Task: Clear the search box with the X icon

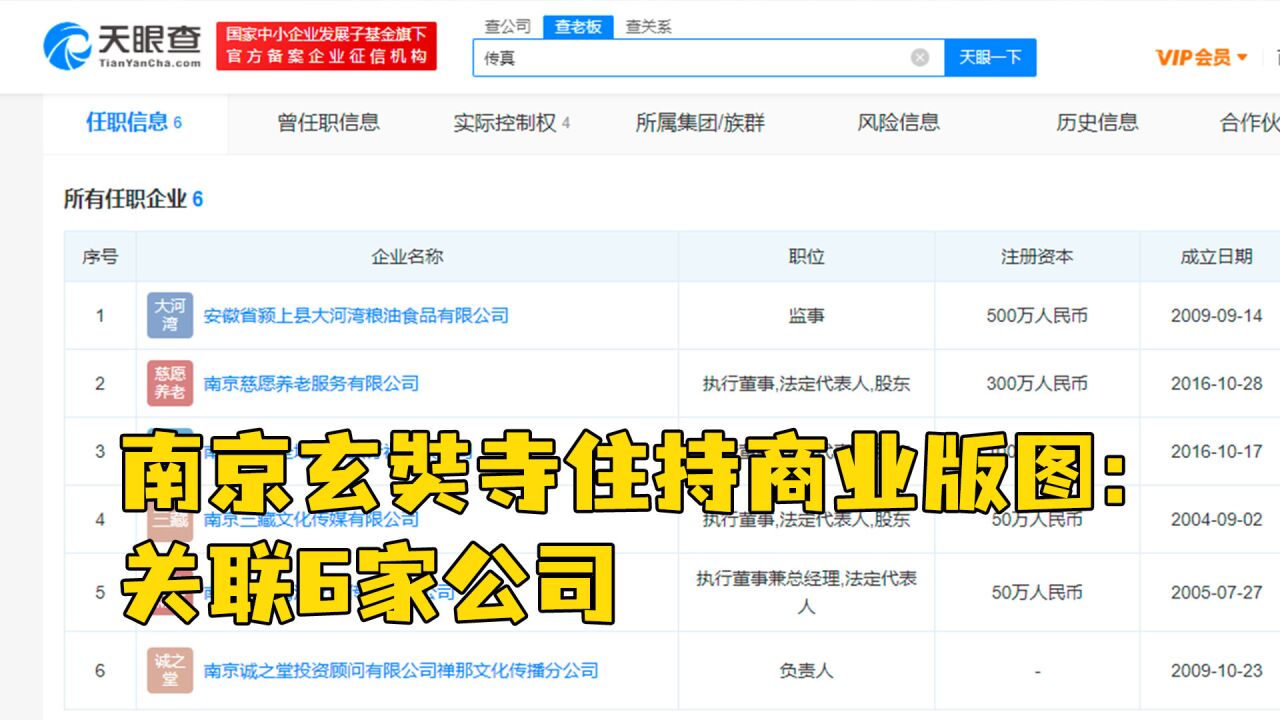Action: point(920,58)
